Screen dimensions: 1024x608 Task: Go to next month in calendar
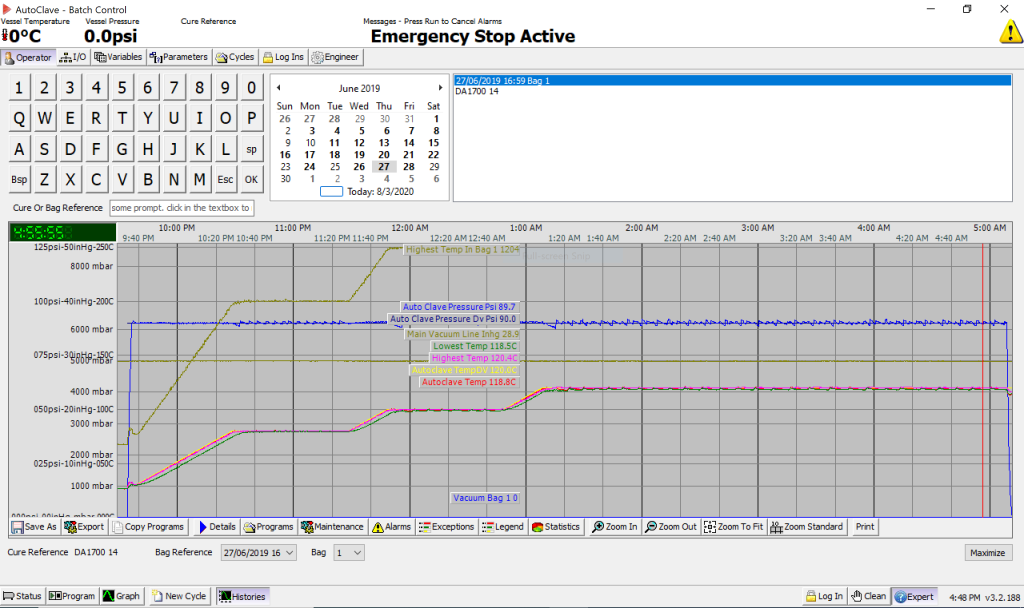[440, 88]
